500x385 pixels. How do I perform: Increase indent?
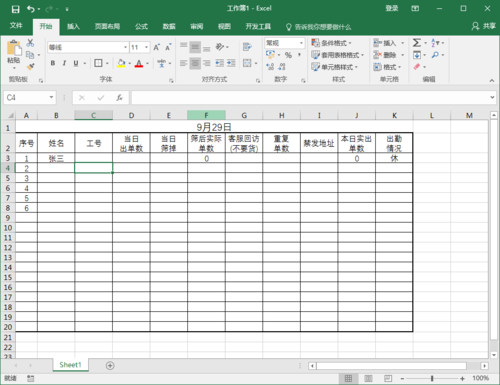point(231,63)
